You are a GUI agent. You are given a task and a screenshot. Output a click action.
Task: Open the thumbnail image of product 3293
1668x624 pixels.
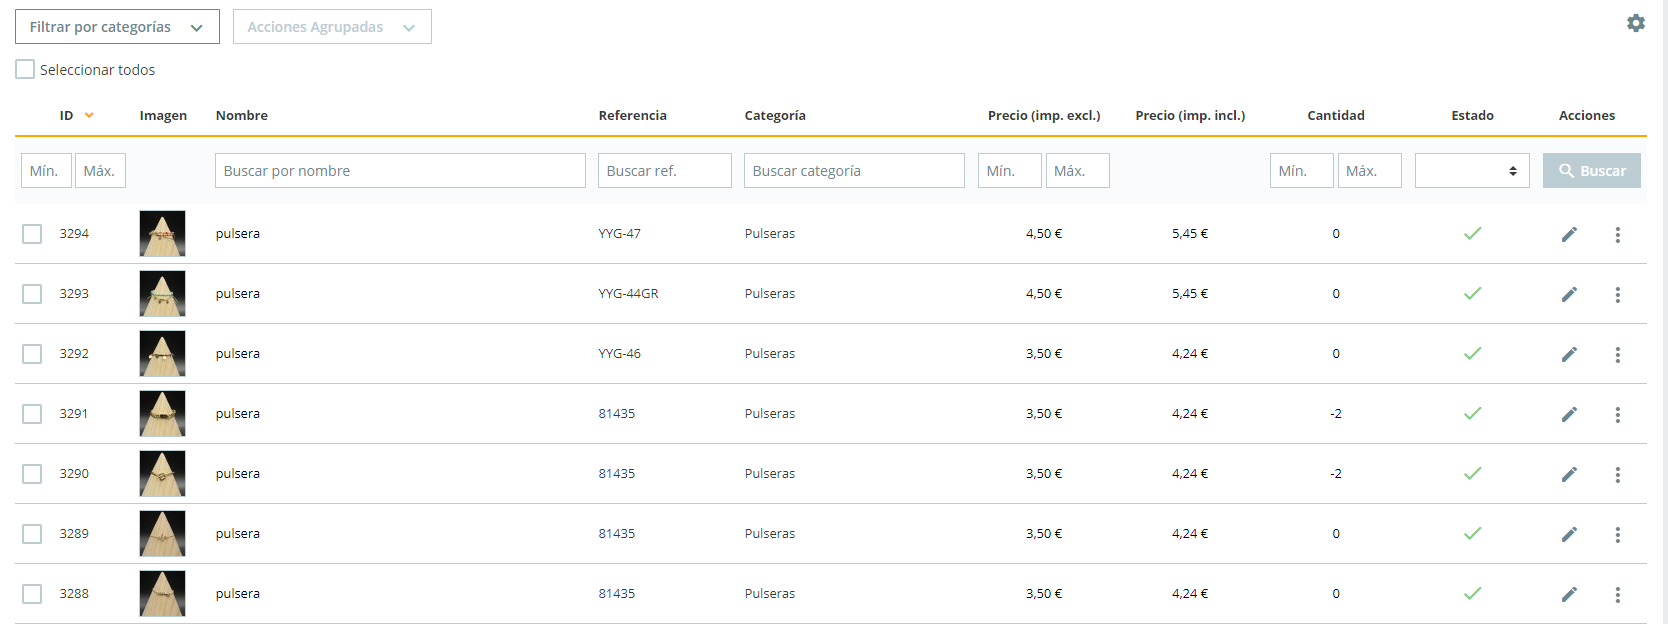[x=162, y=294]
